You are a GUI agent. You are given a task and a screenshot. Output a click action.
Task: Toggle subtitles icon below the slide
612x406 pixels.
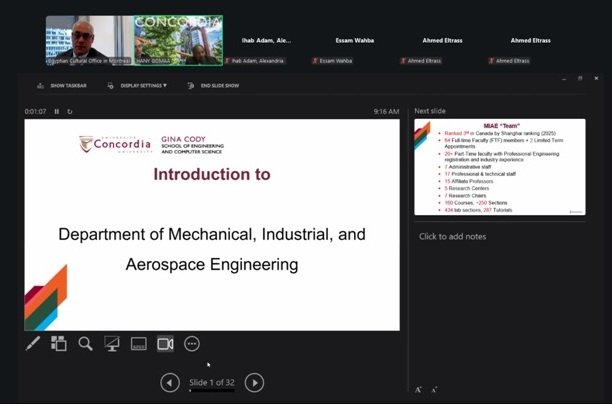pos(139,344)
